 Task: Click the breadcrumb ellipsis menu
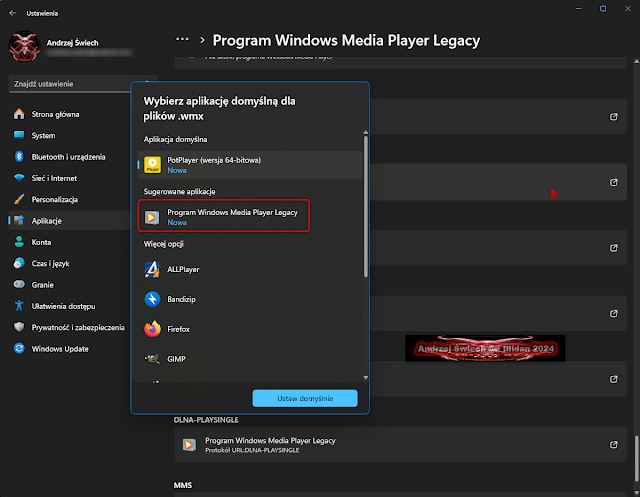(182, 40)
